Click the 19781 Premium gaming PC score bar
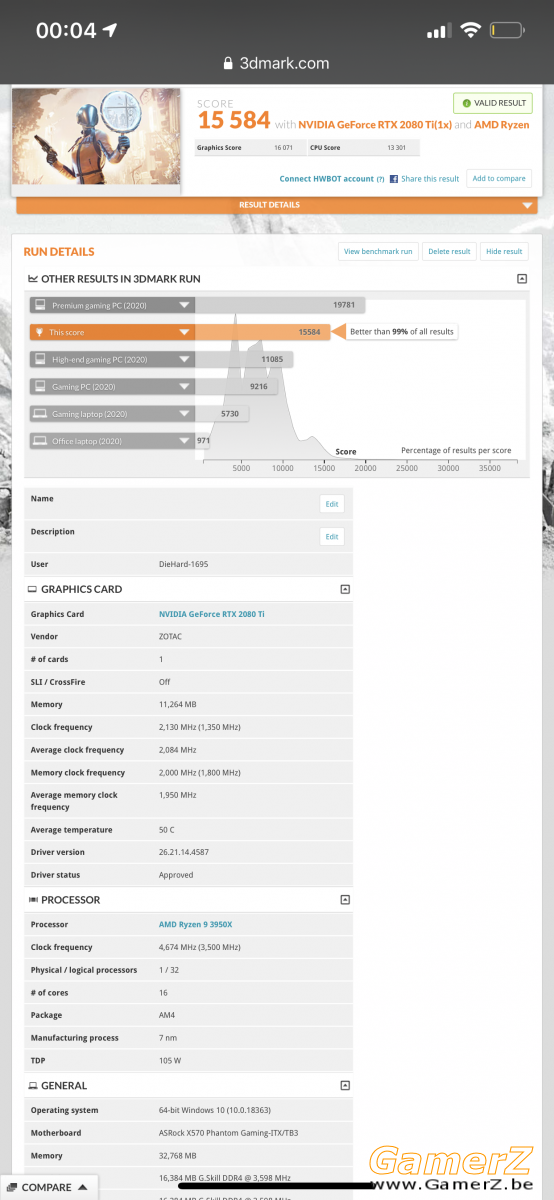The image size is (554, 1200). [280, 305]
